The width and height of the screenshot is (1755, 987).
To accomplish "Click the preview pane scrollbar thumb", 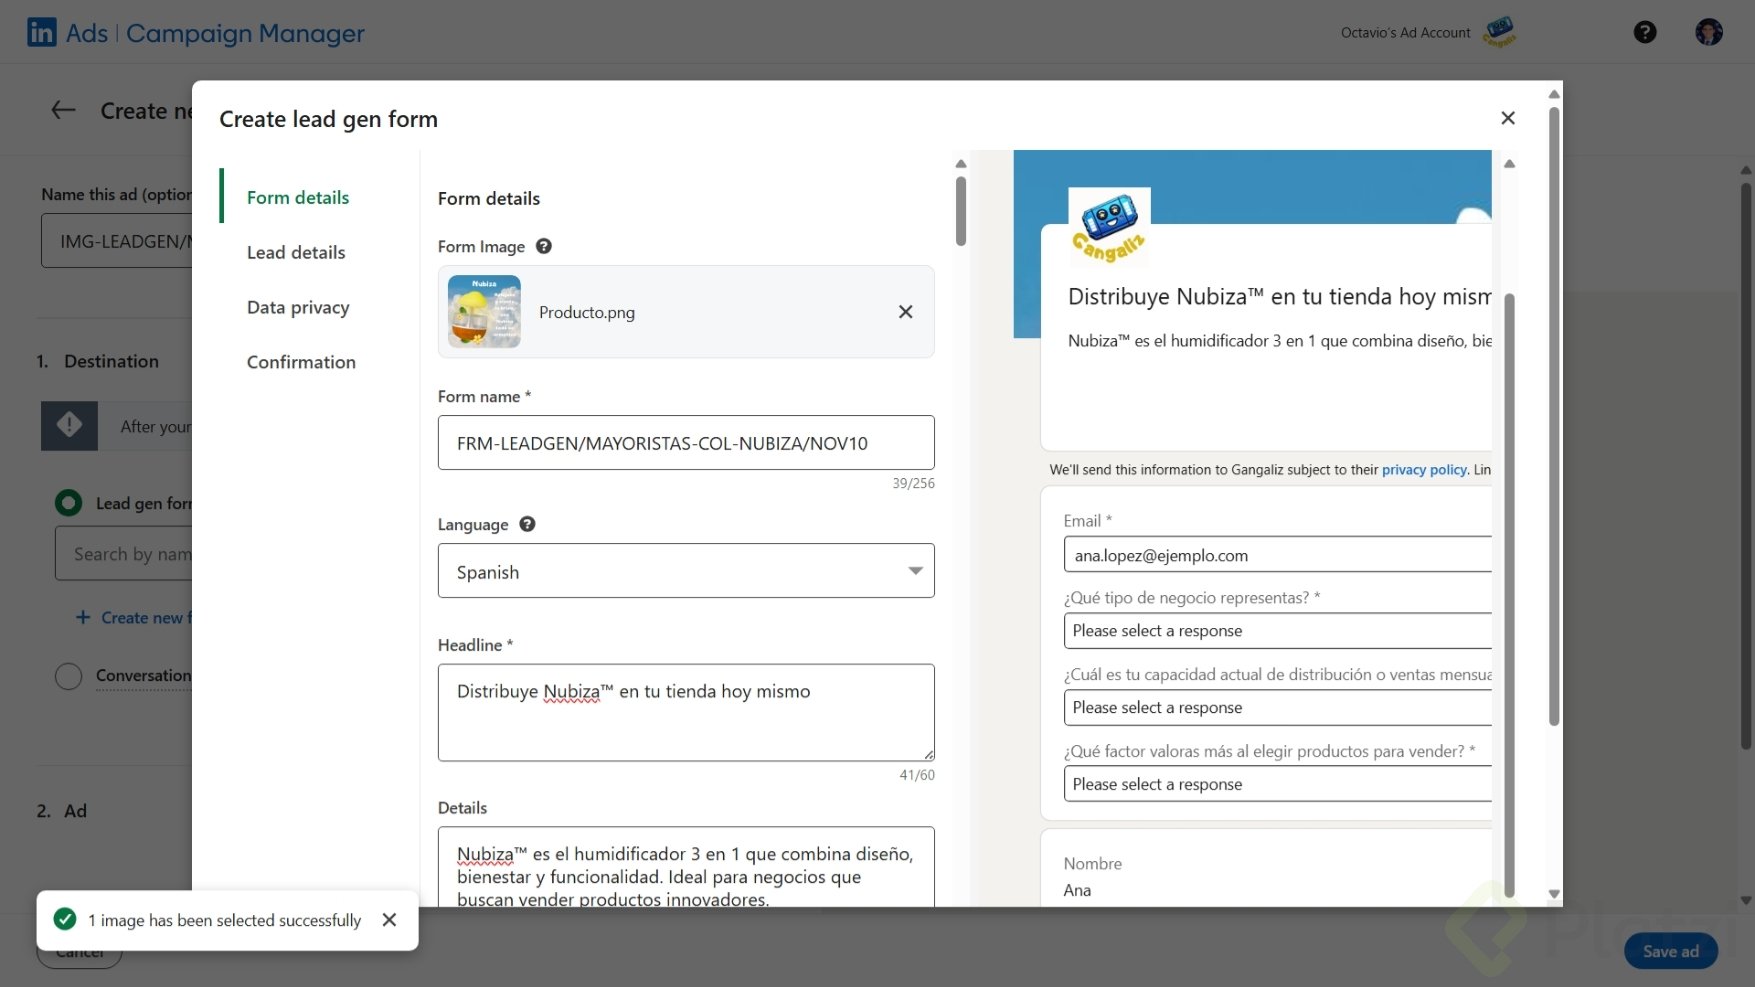I will [1510, 595].
